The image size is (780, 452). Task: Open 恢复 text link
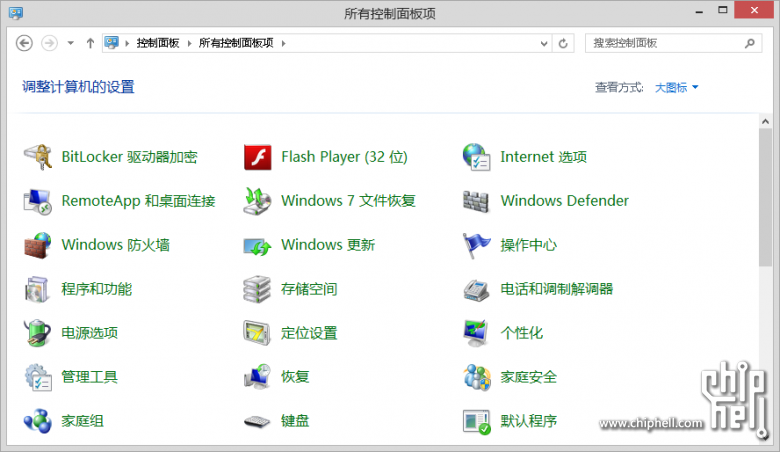(x=295, y=377)
